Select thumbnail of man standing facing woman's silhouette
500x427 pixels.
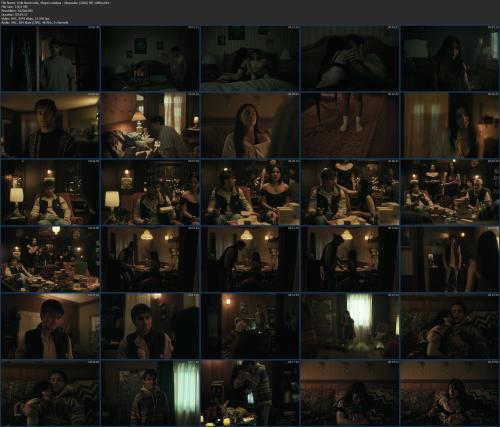pyautogui.click(x=450, y=259)
